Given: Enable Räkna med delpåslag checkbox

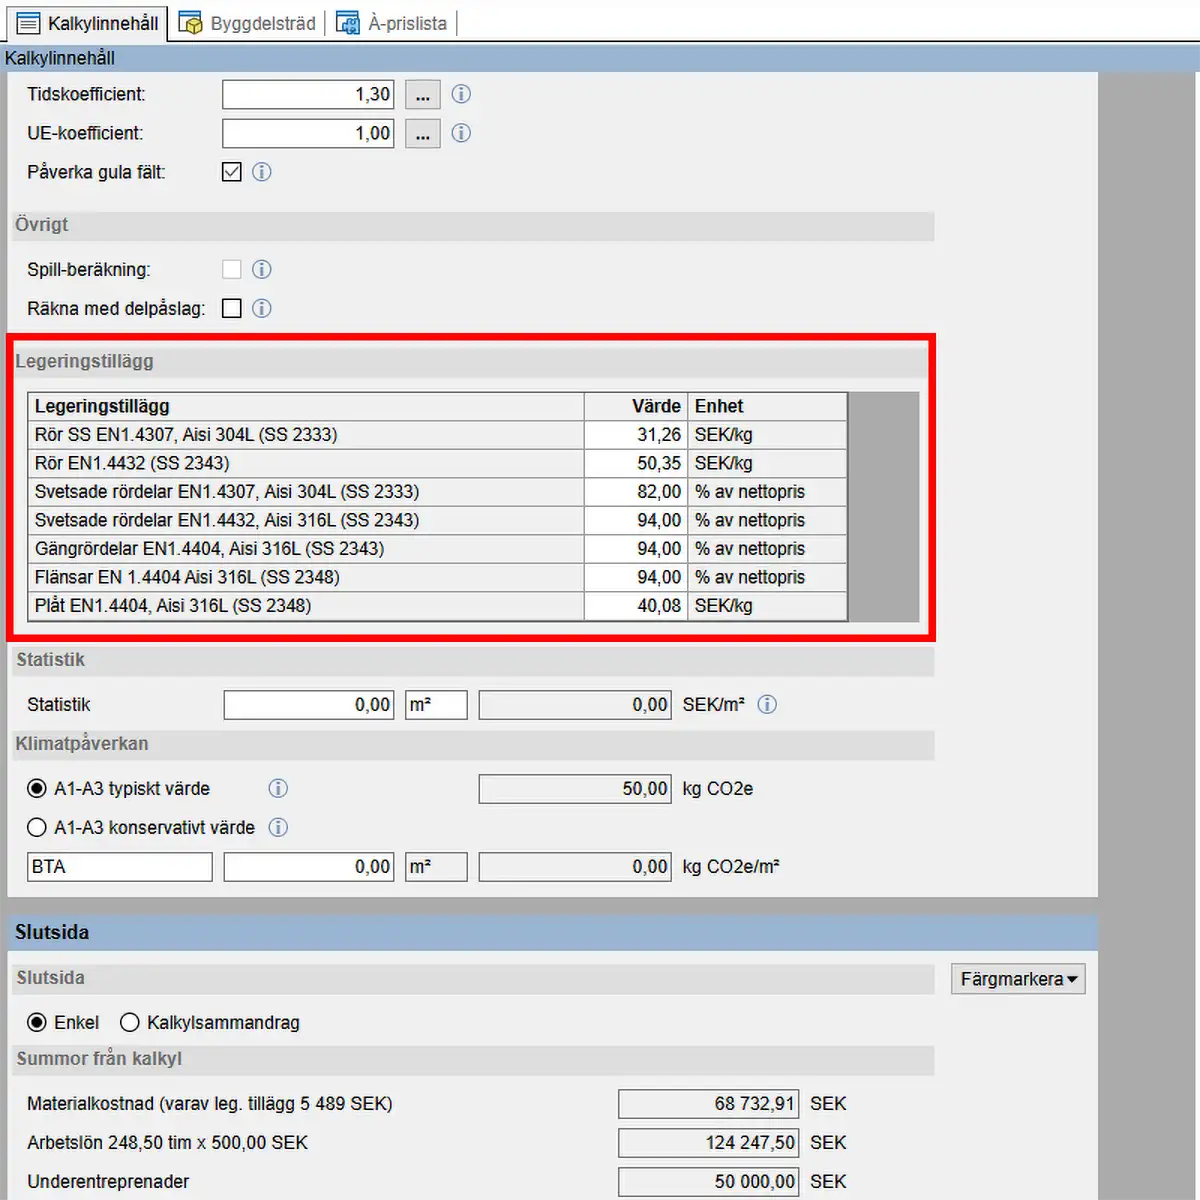Looking at the screenshot, I should click(x=232, y=308).
